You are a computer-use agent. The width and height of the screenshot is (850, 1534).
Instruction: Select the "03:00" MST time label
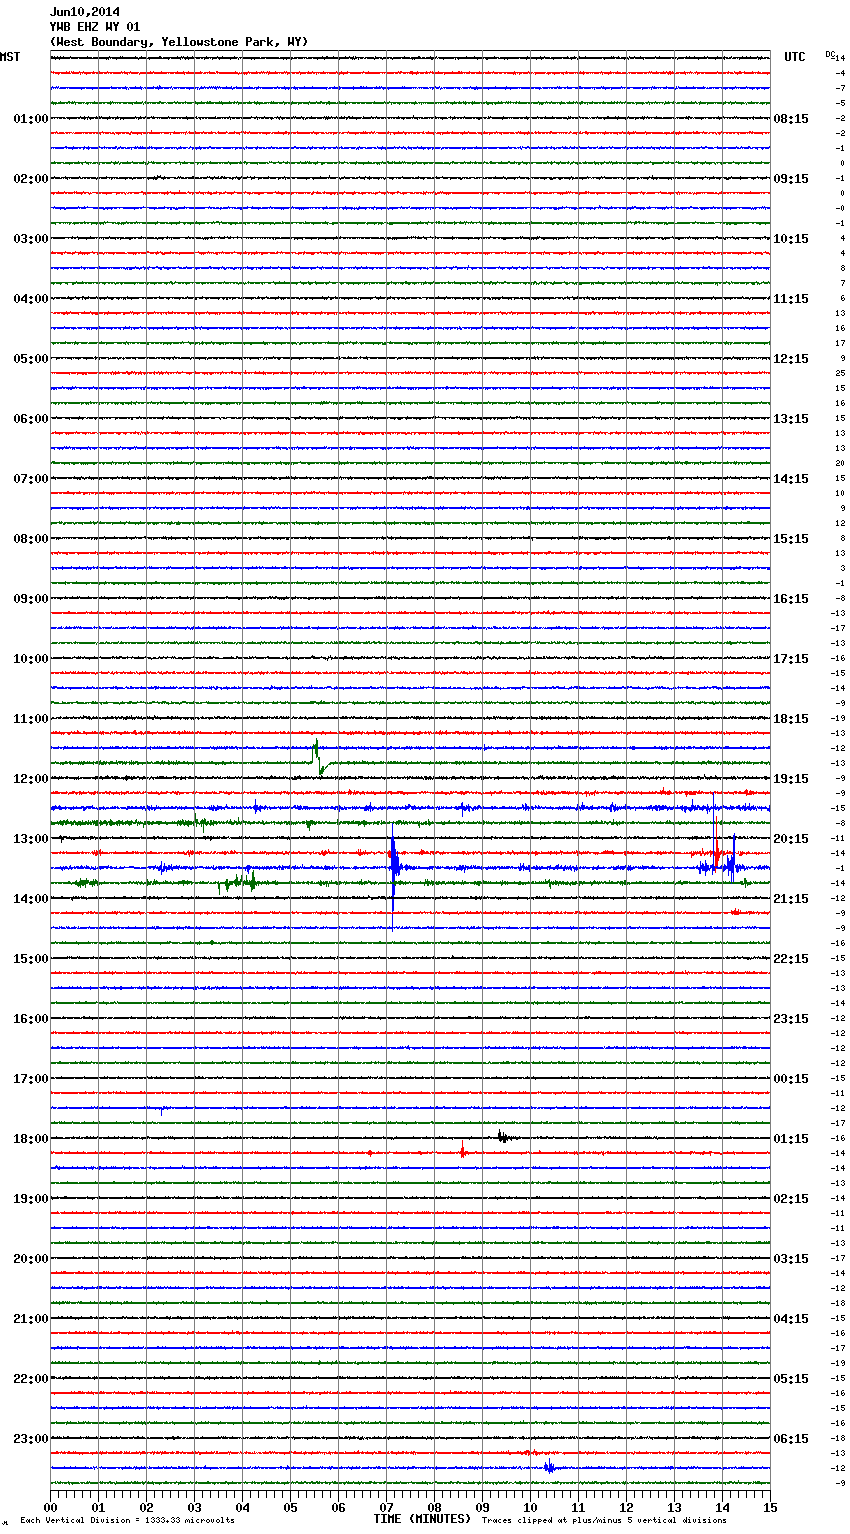(x=30, y=239)
